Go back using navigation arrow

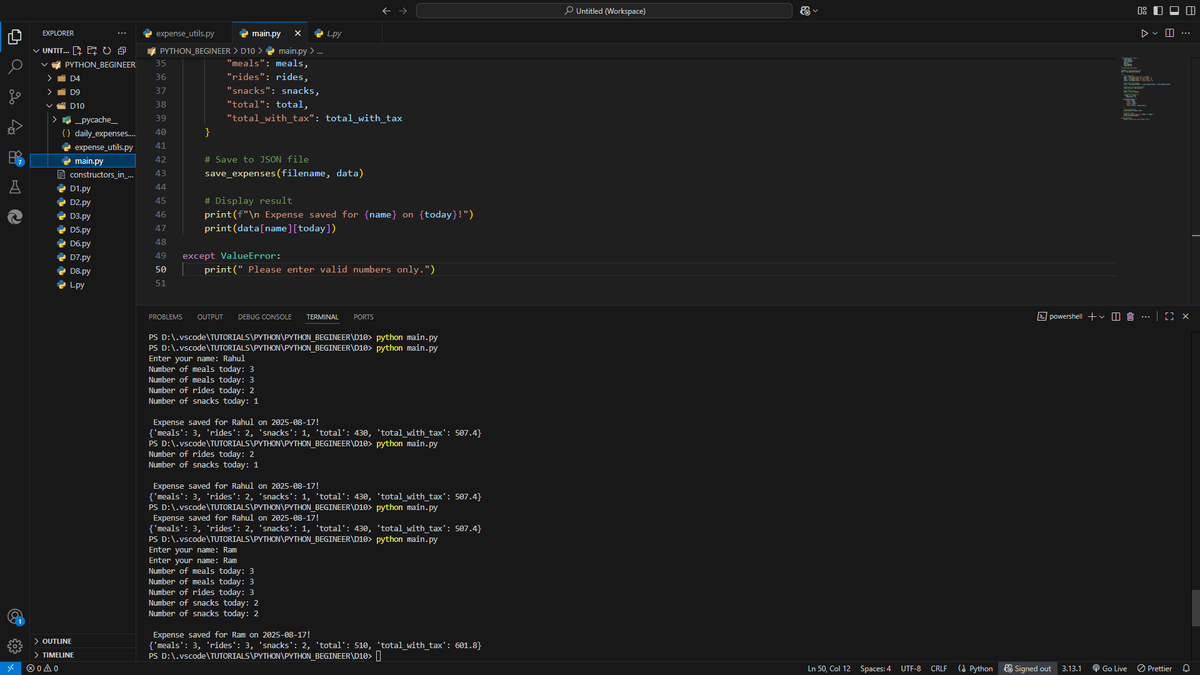[386, 11]
